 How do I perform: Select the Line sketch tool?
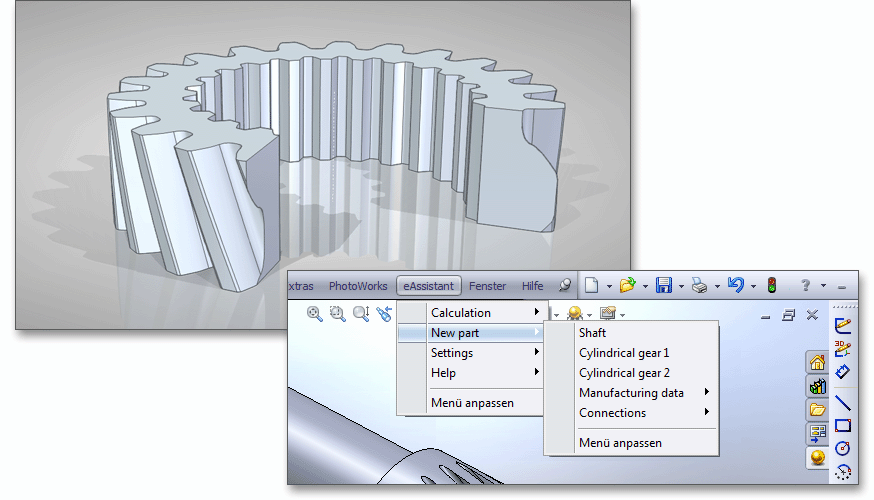842,403
